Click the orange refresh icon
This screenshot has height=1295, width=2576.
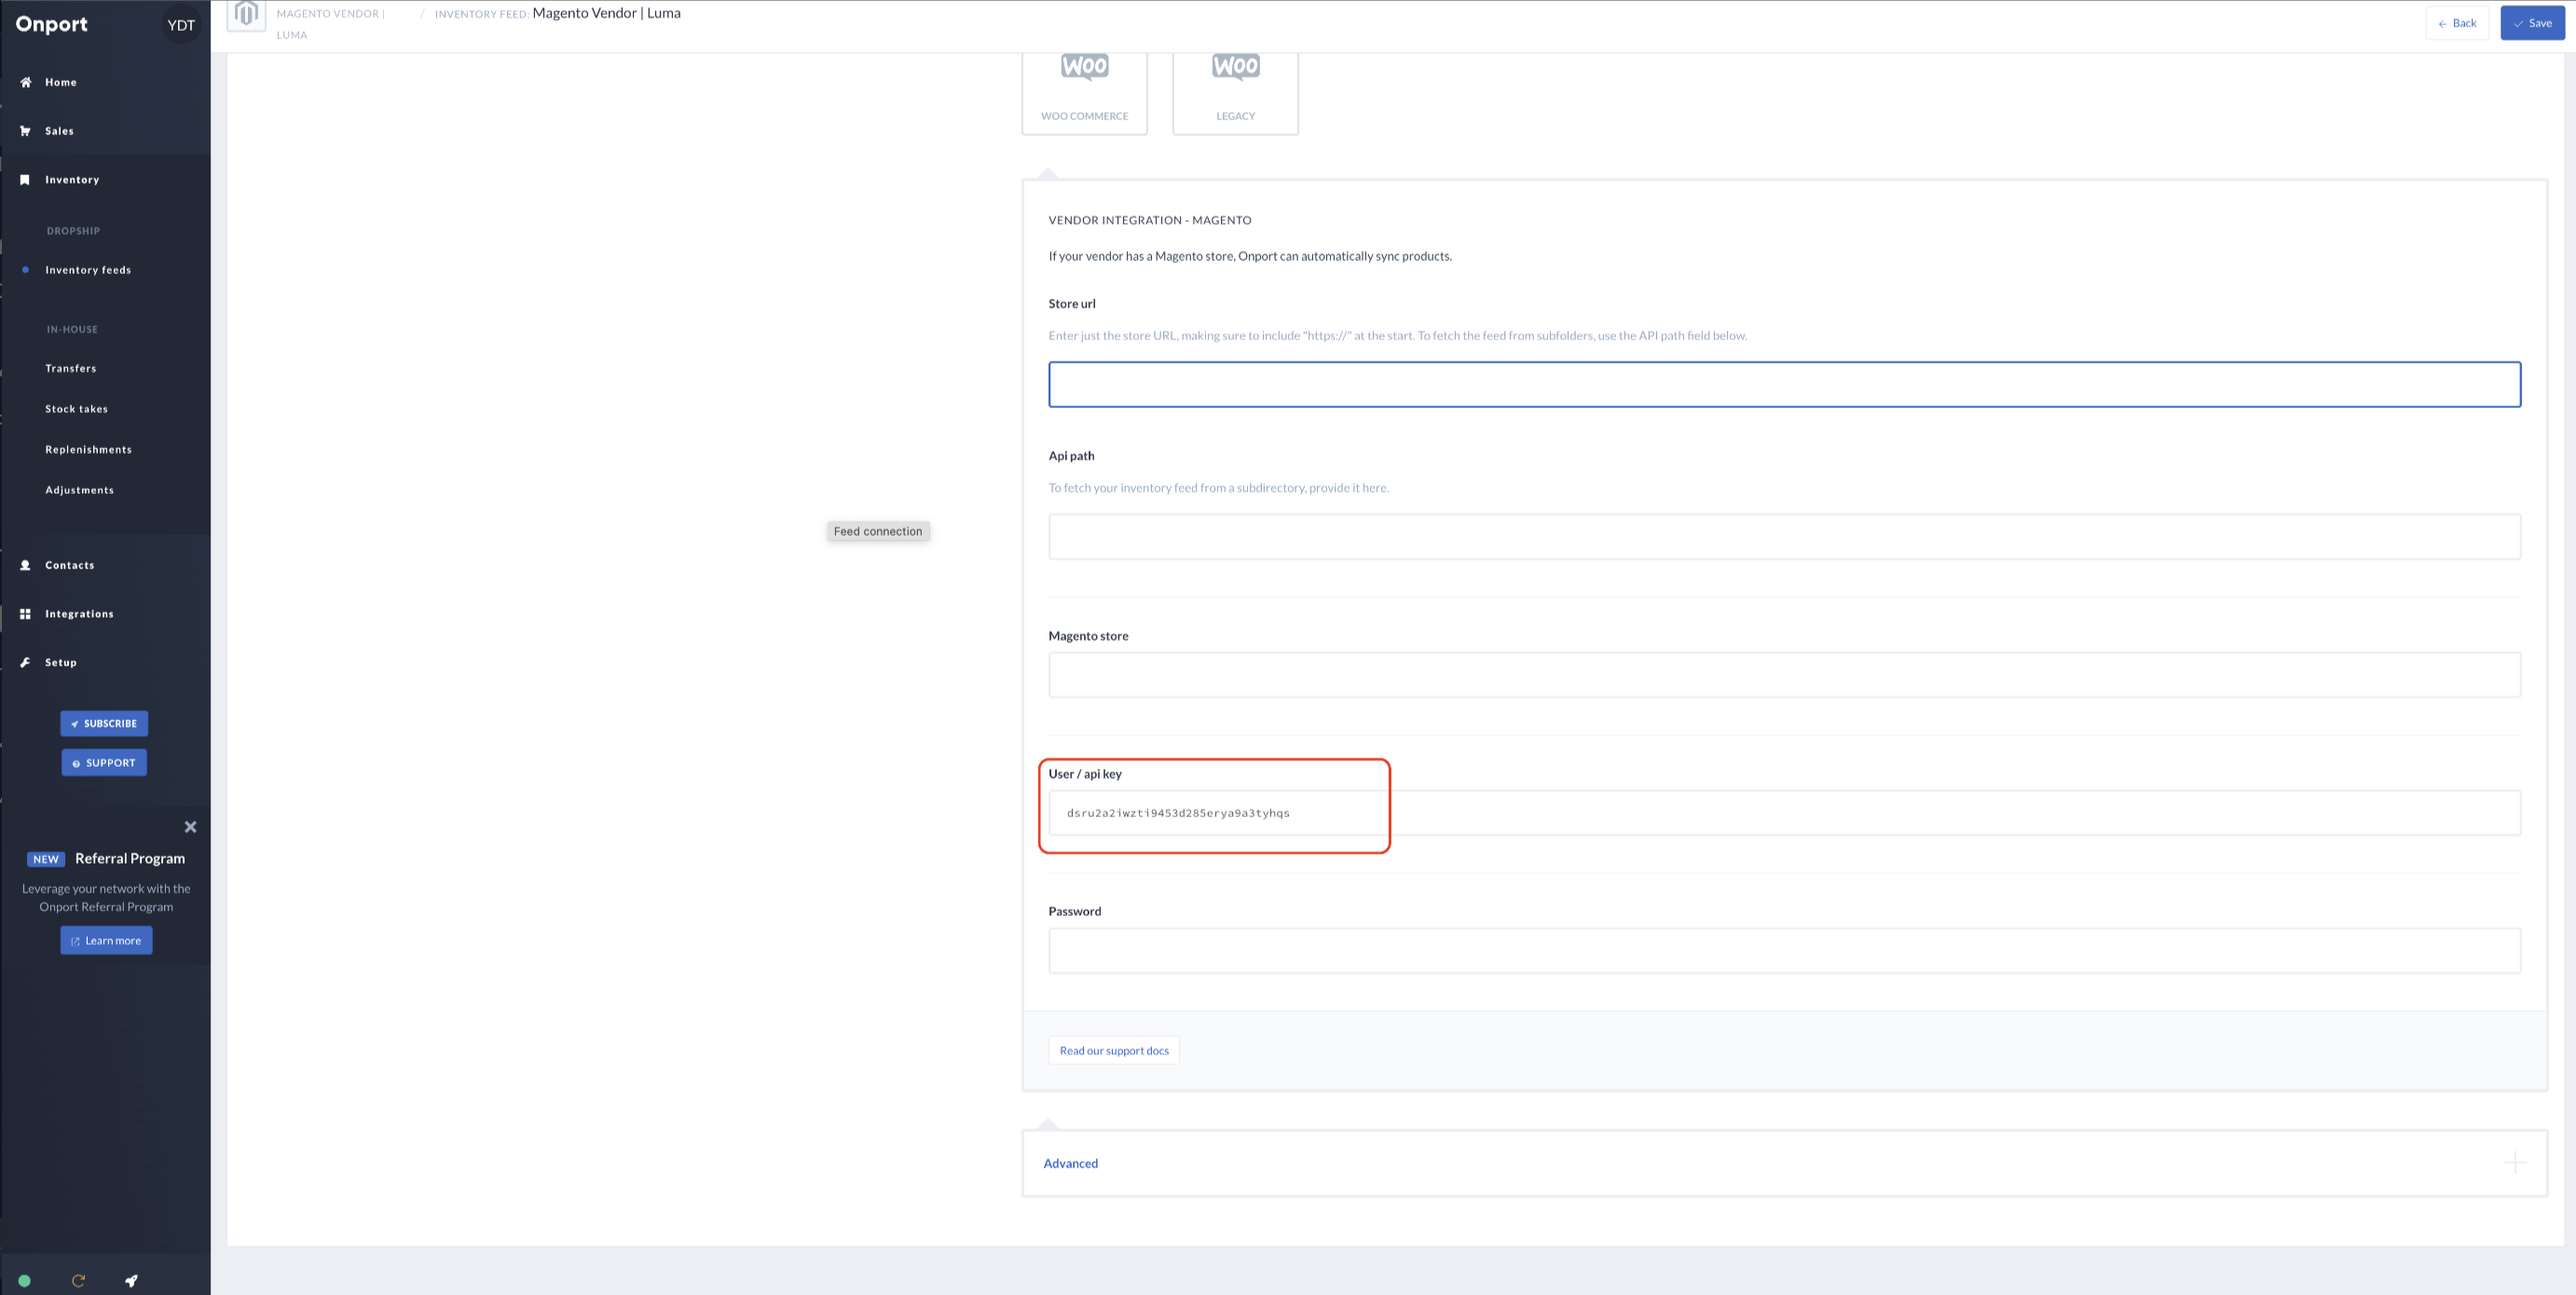[78, 1280]
